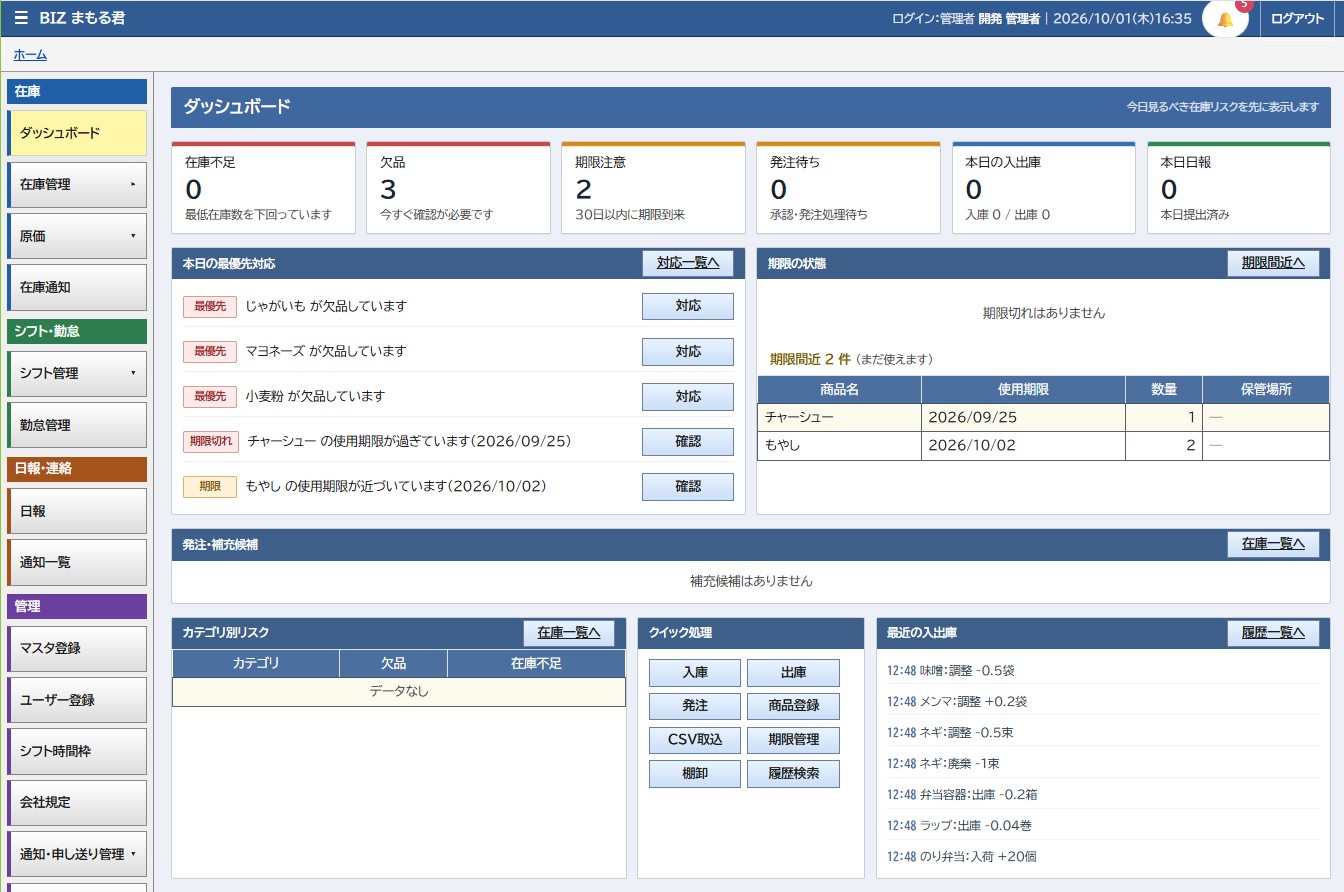
Task: Follow the ホーム breadcrumb link
Action: point(30,55)
